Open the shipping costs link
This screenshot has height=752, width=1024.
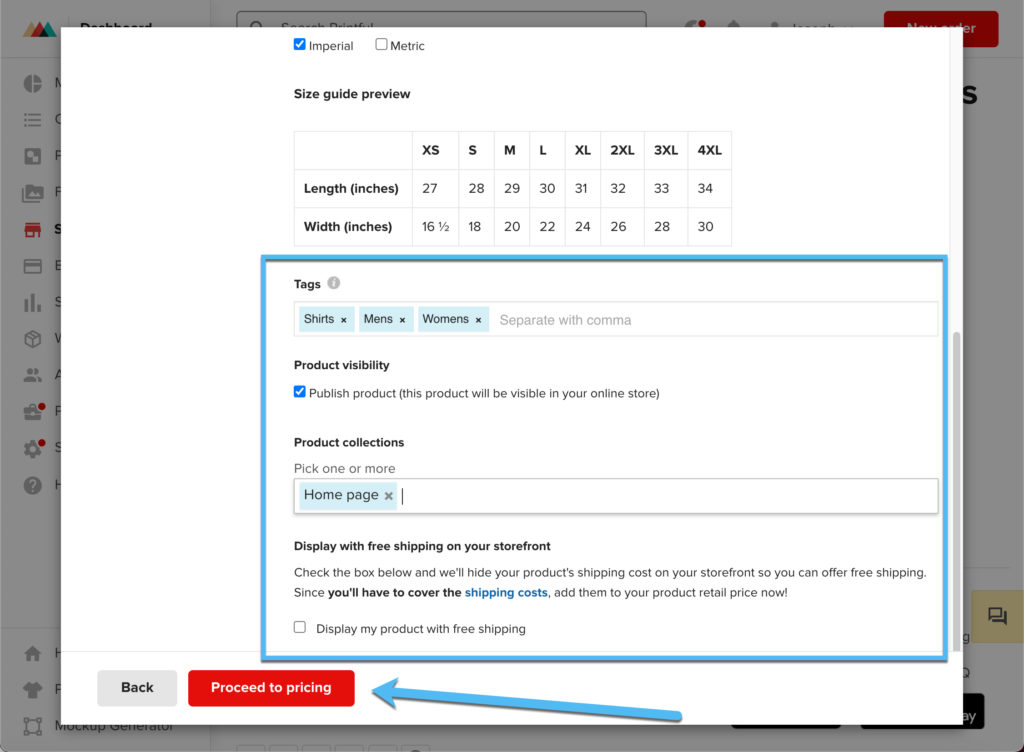pyautogui.click(x=506, y=593)
